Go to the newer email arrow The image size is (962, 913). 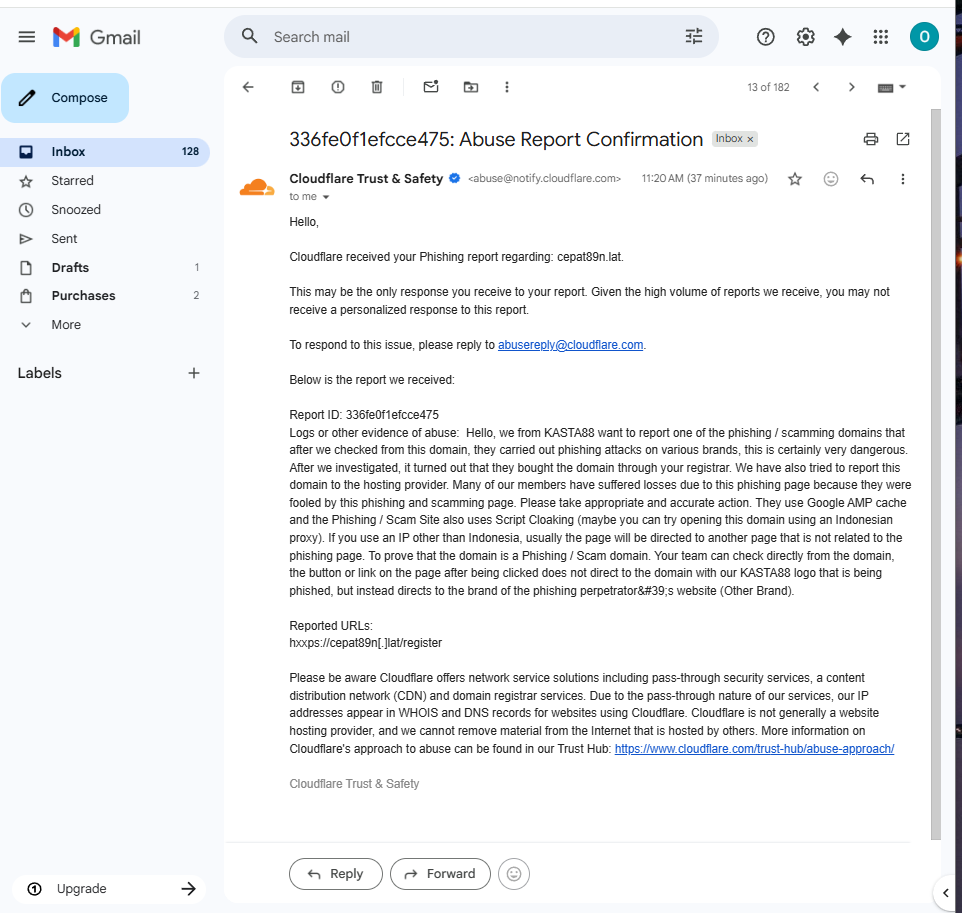click(x=816, y=87)
